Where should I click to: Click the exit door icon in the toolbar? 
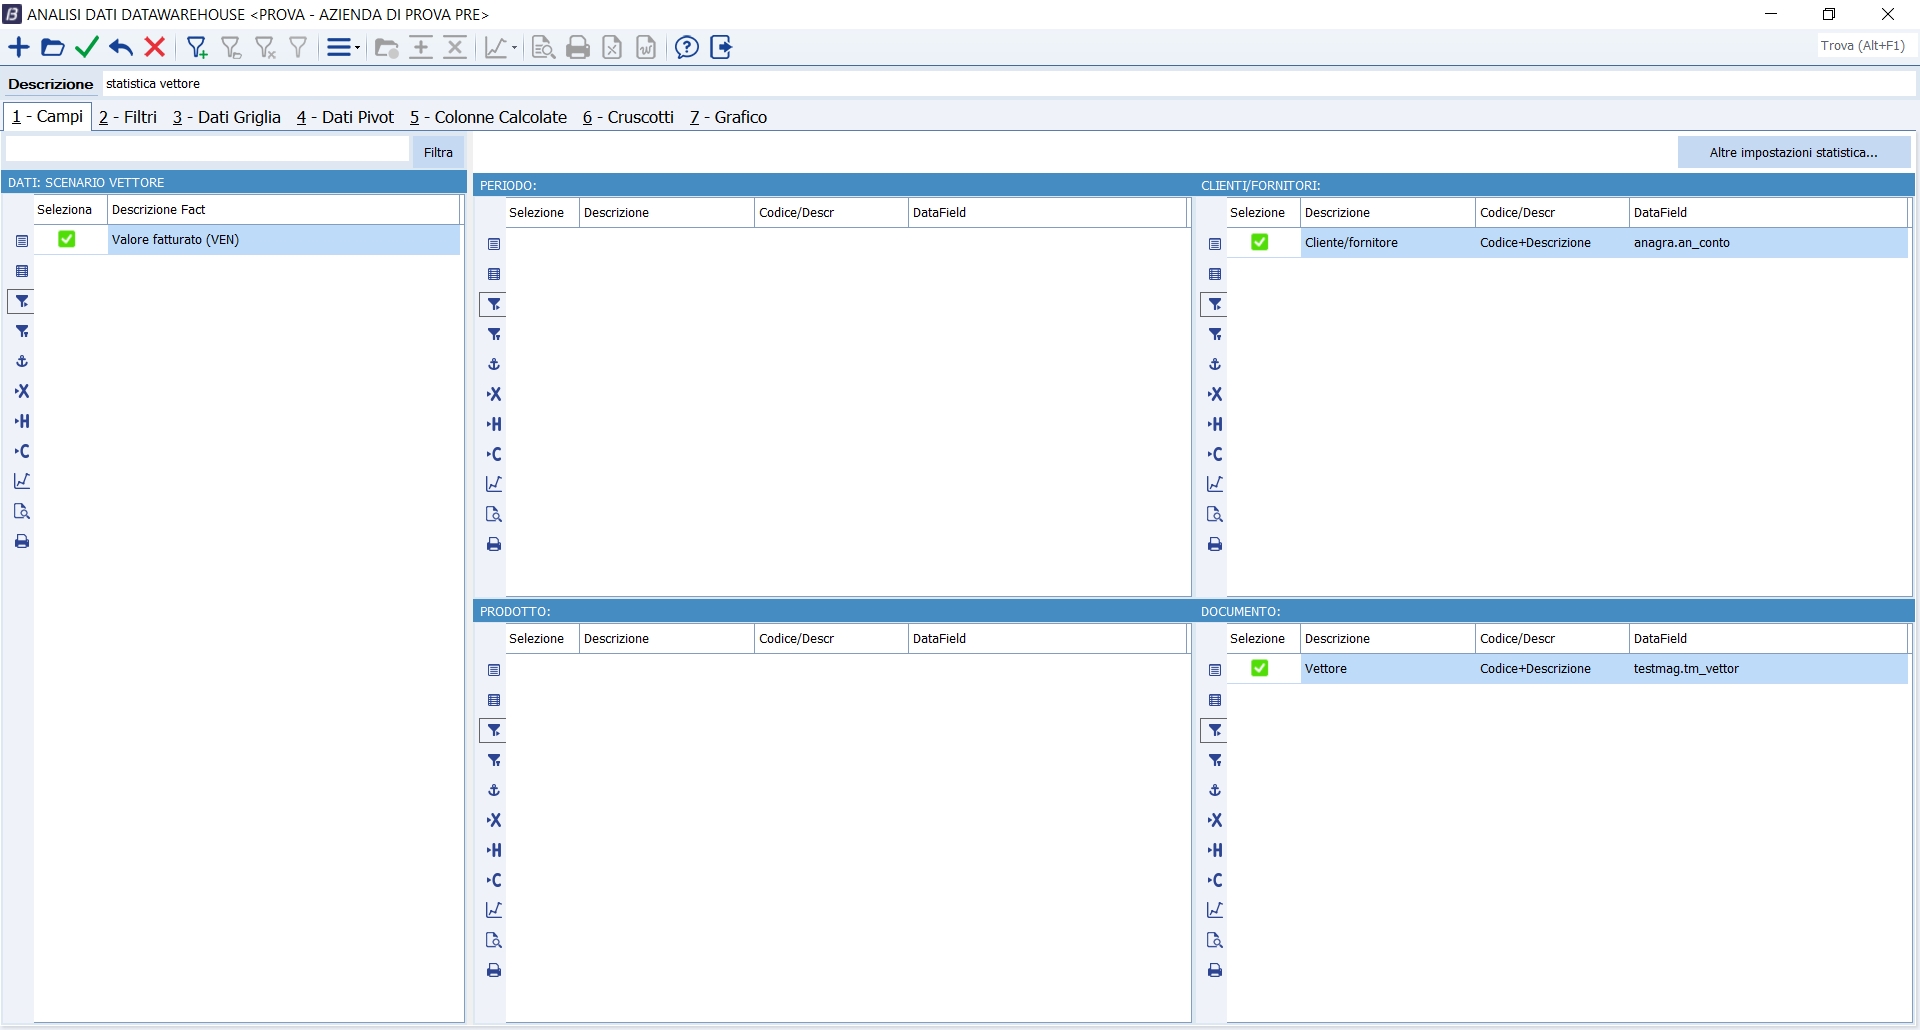click(x=721, y=47)
